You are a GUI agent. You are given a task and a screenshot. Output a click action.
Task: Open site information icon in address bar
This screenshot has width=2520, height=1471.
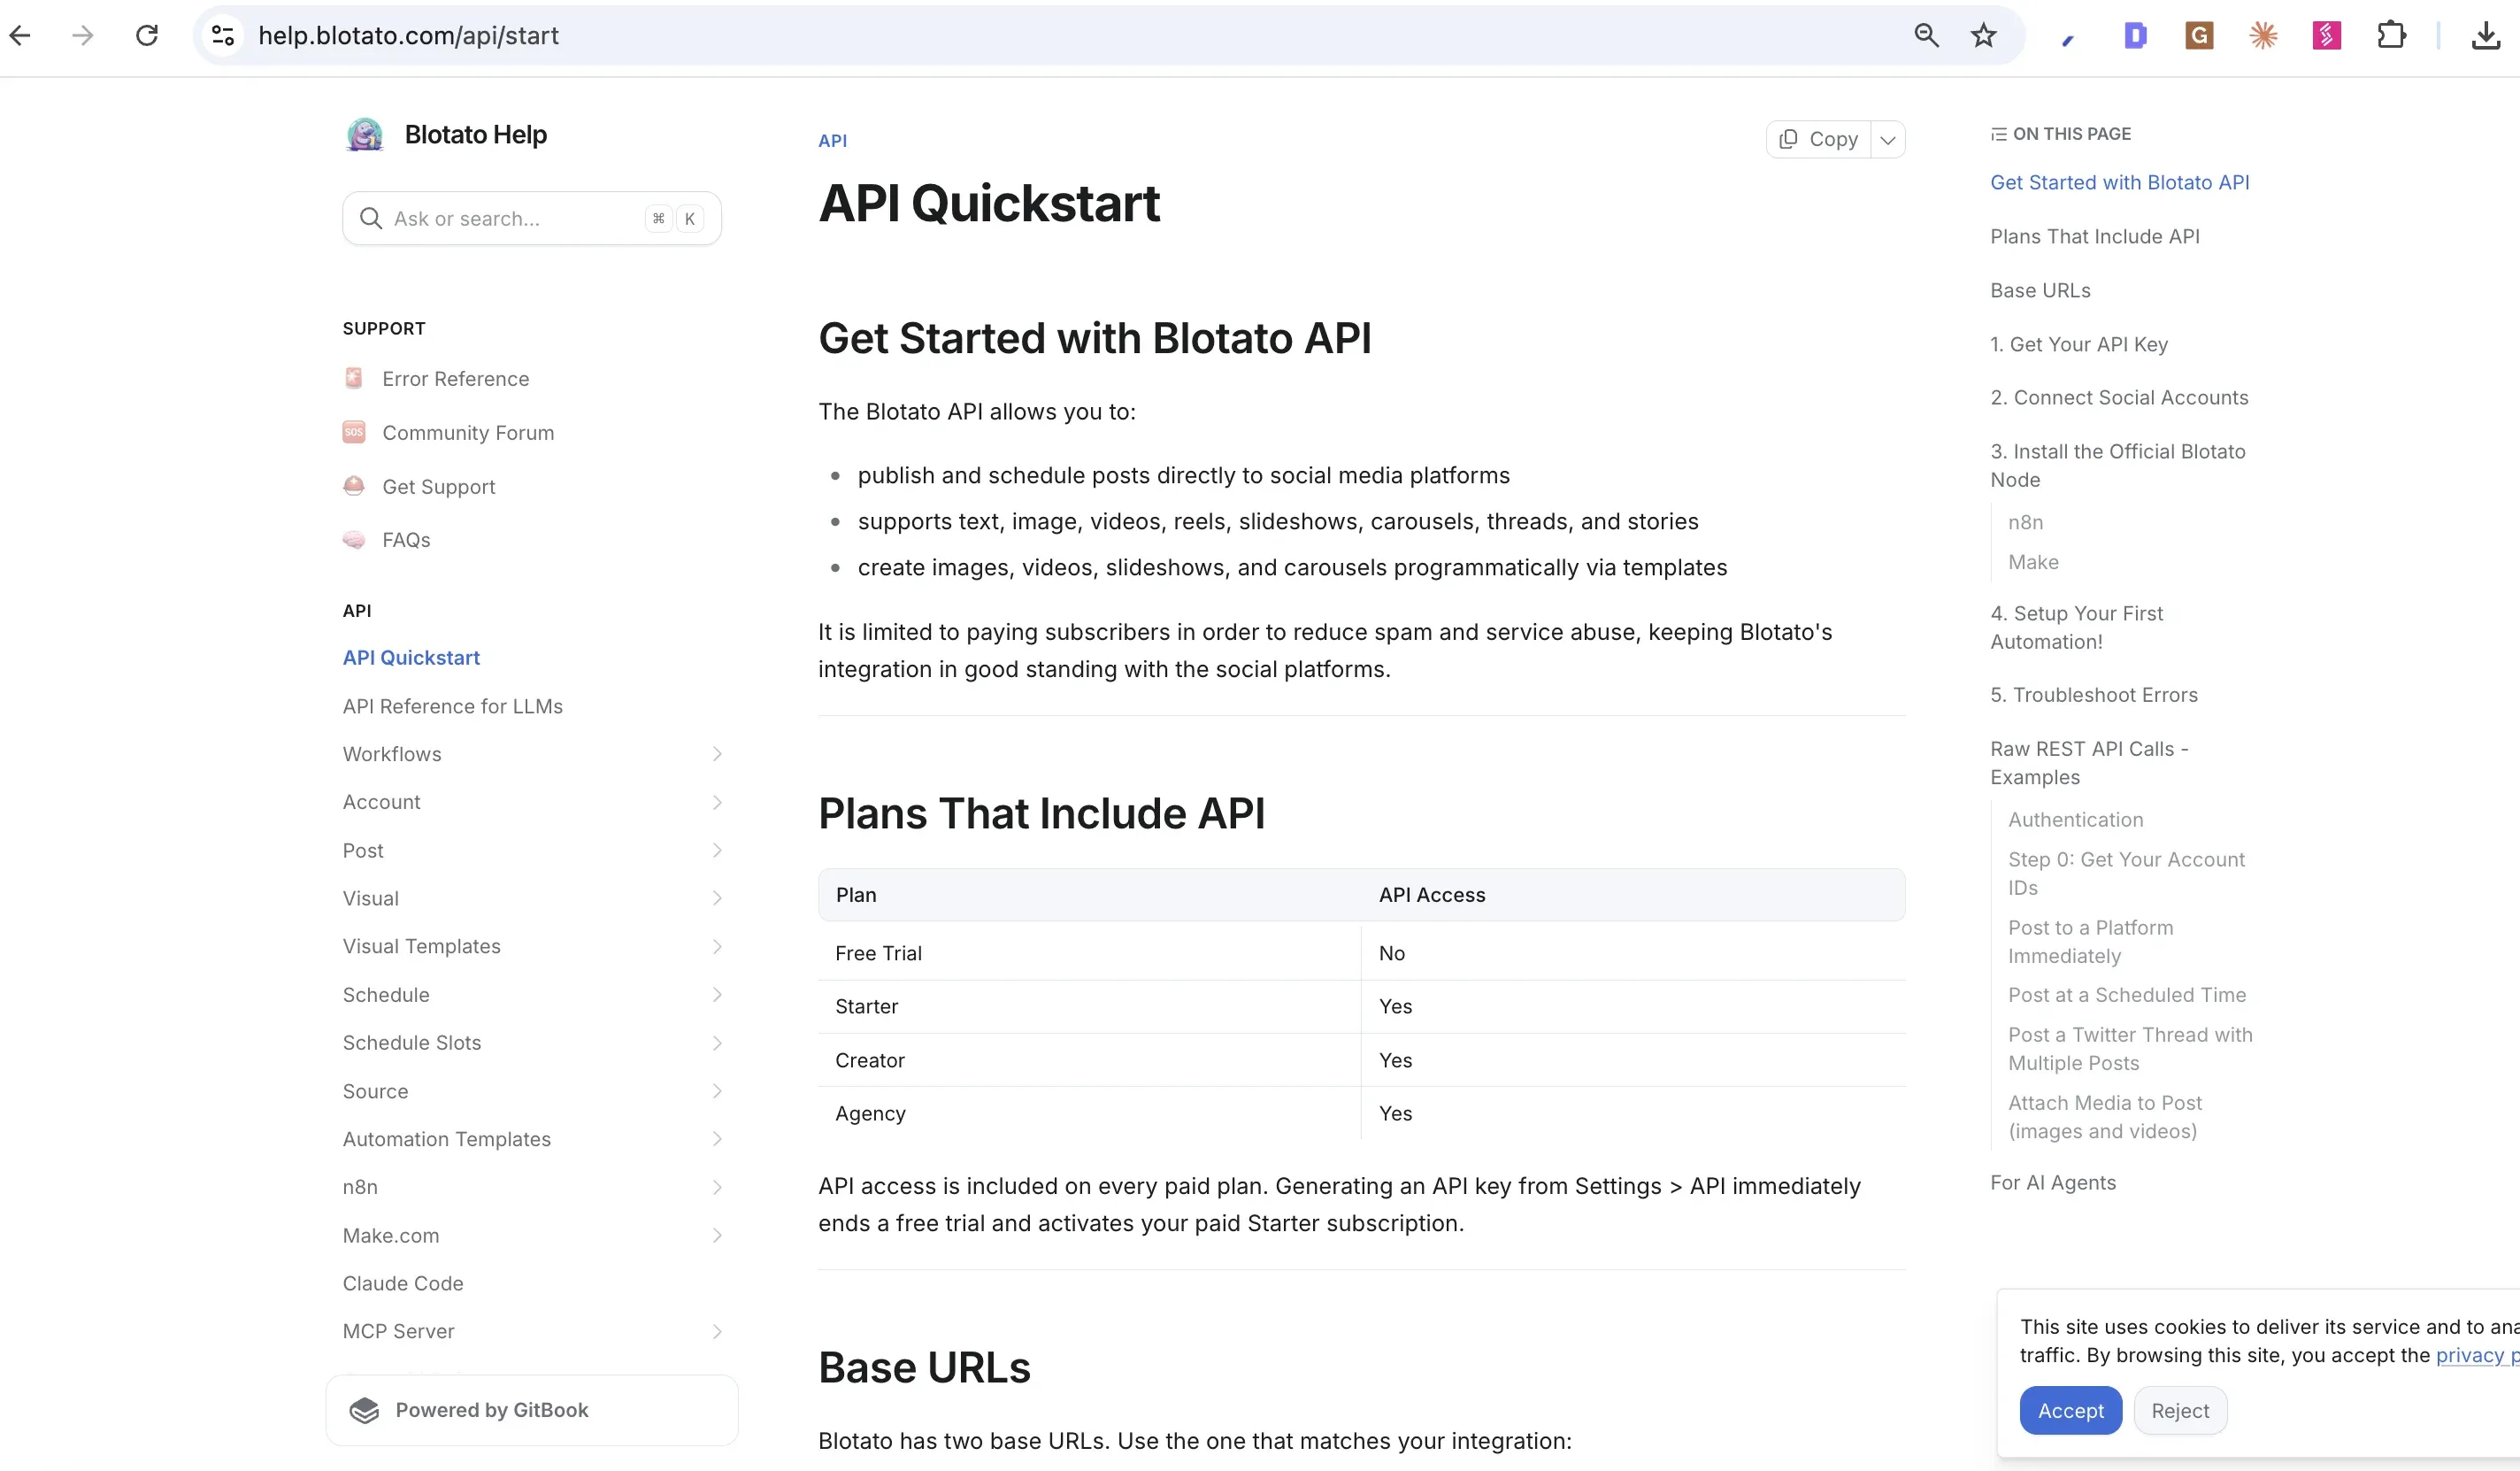(x=223, y=36)
